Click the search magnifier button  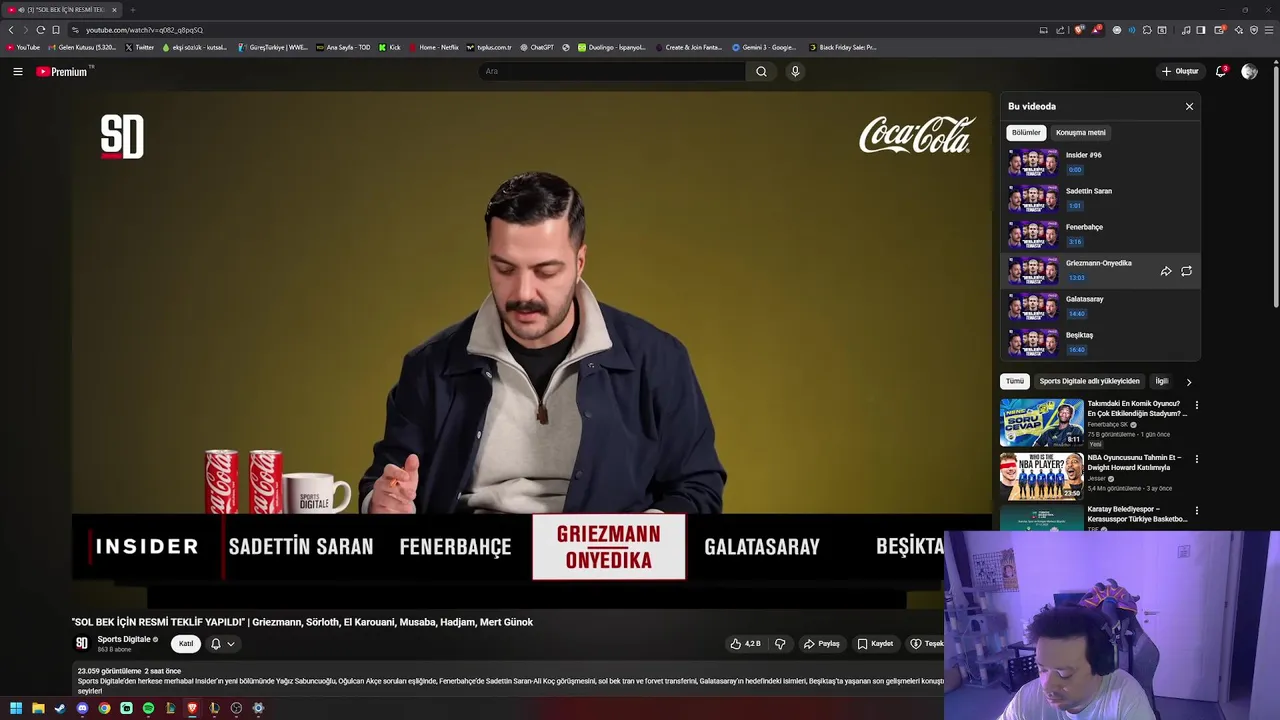point(761,71)
